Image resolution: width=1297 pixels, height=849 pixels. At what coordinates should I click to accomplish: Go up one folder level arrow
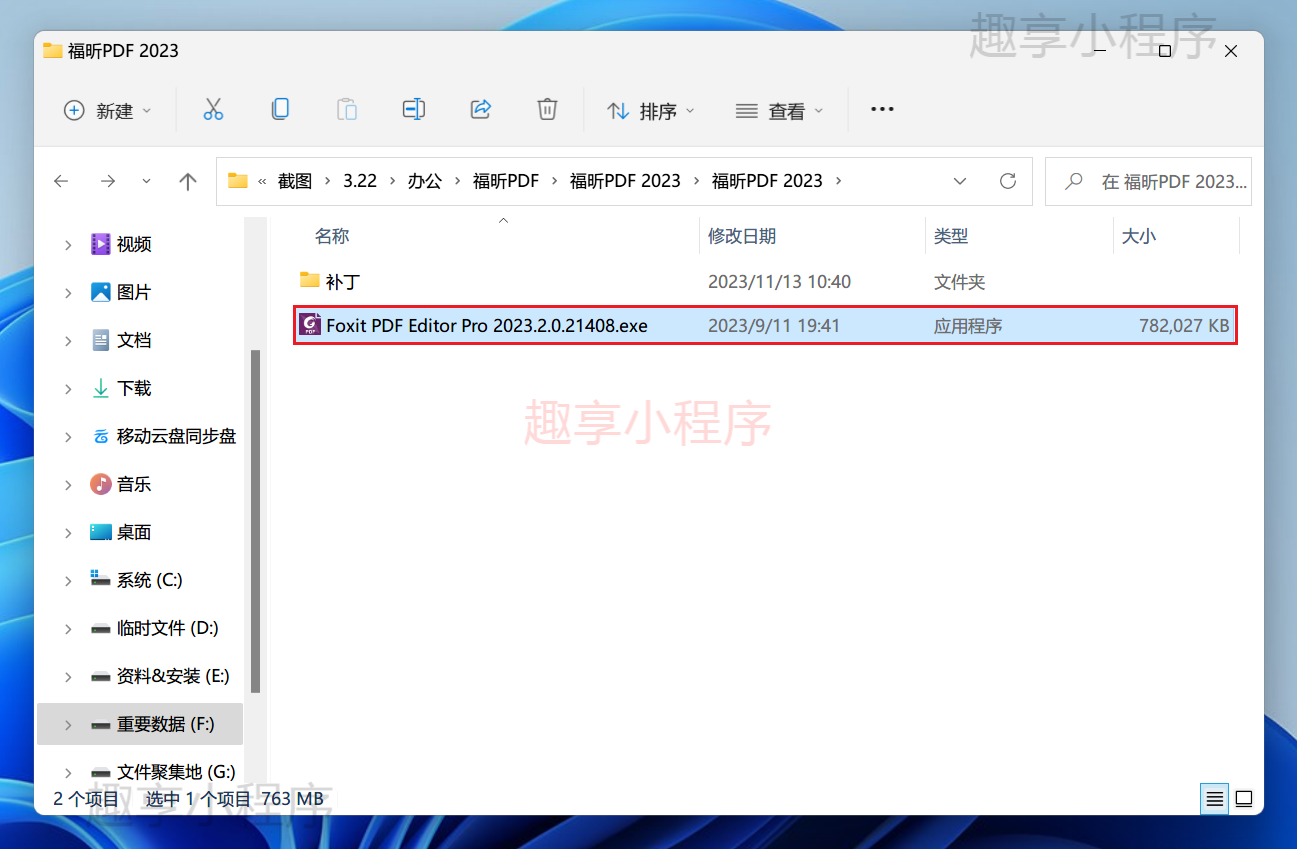pyautogui.click(x=187, y=181)
